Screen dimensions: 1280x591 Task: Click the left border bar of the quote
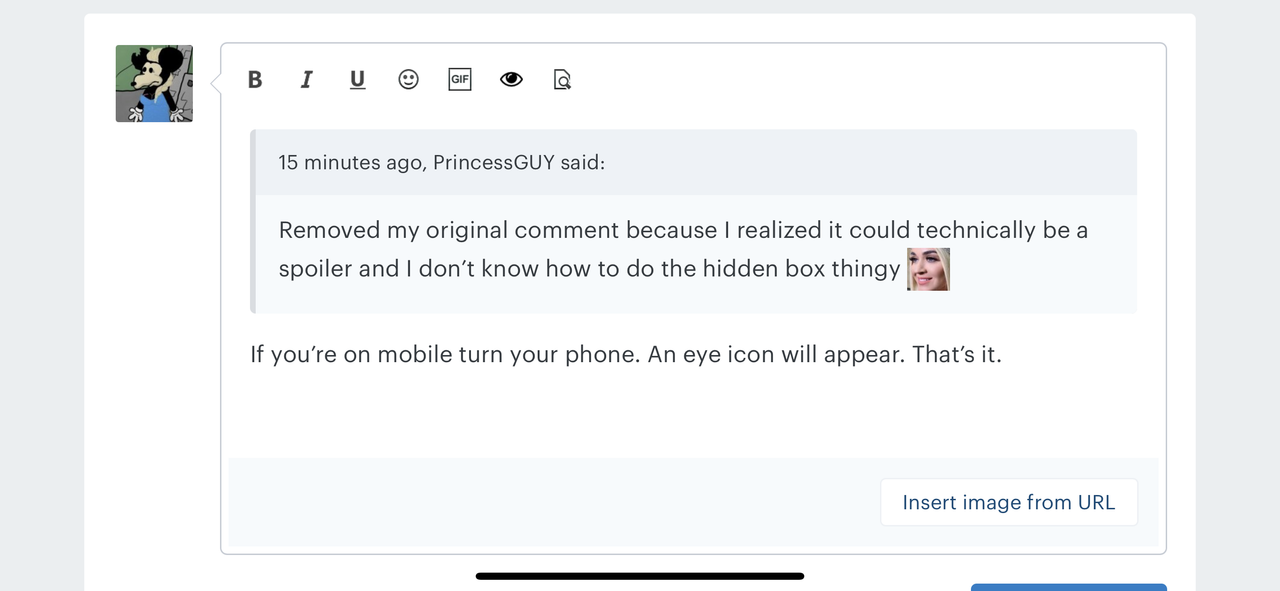(253, 221)
